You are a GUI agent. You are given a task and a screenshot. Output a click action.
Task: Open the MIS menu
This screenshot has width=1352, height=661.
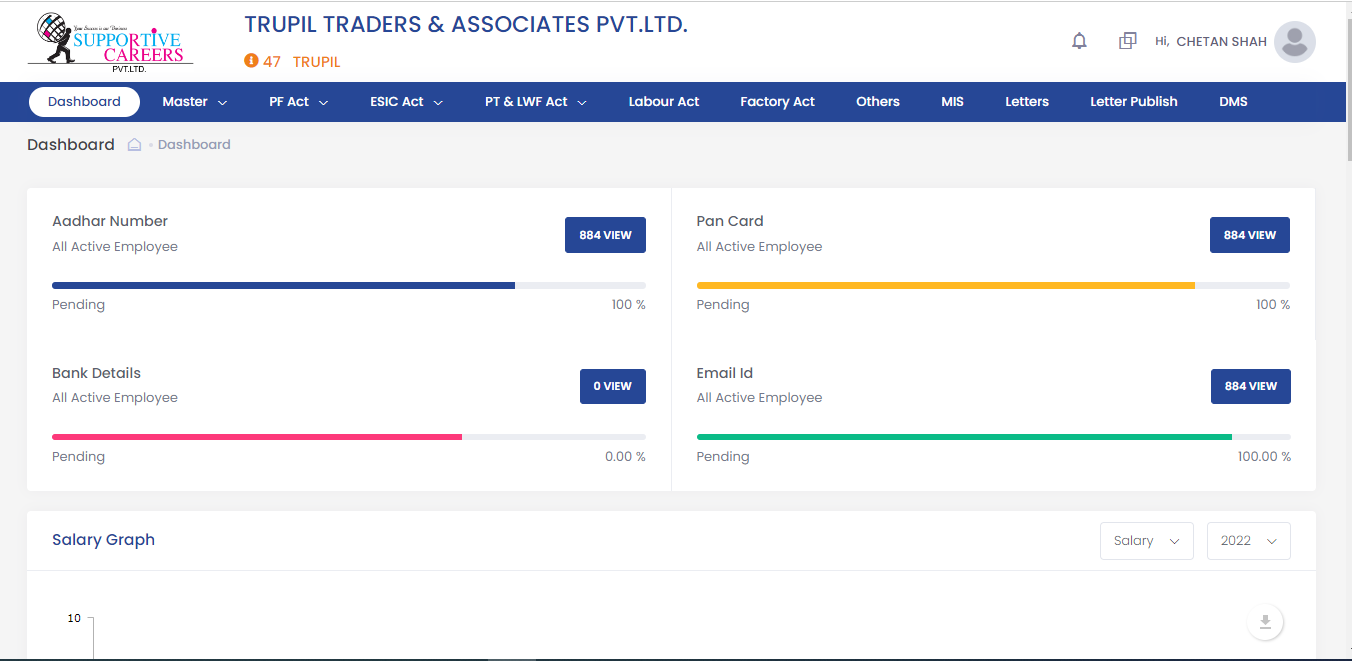[x=952, y=102]
